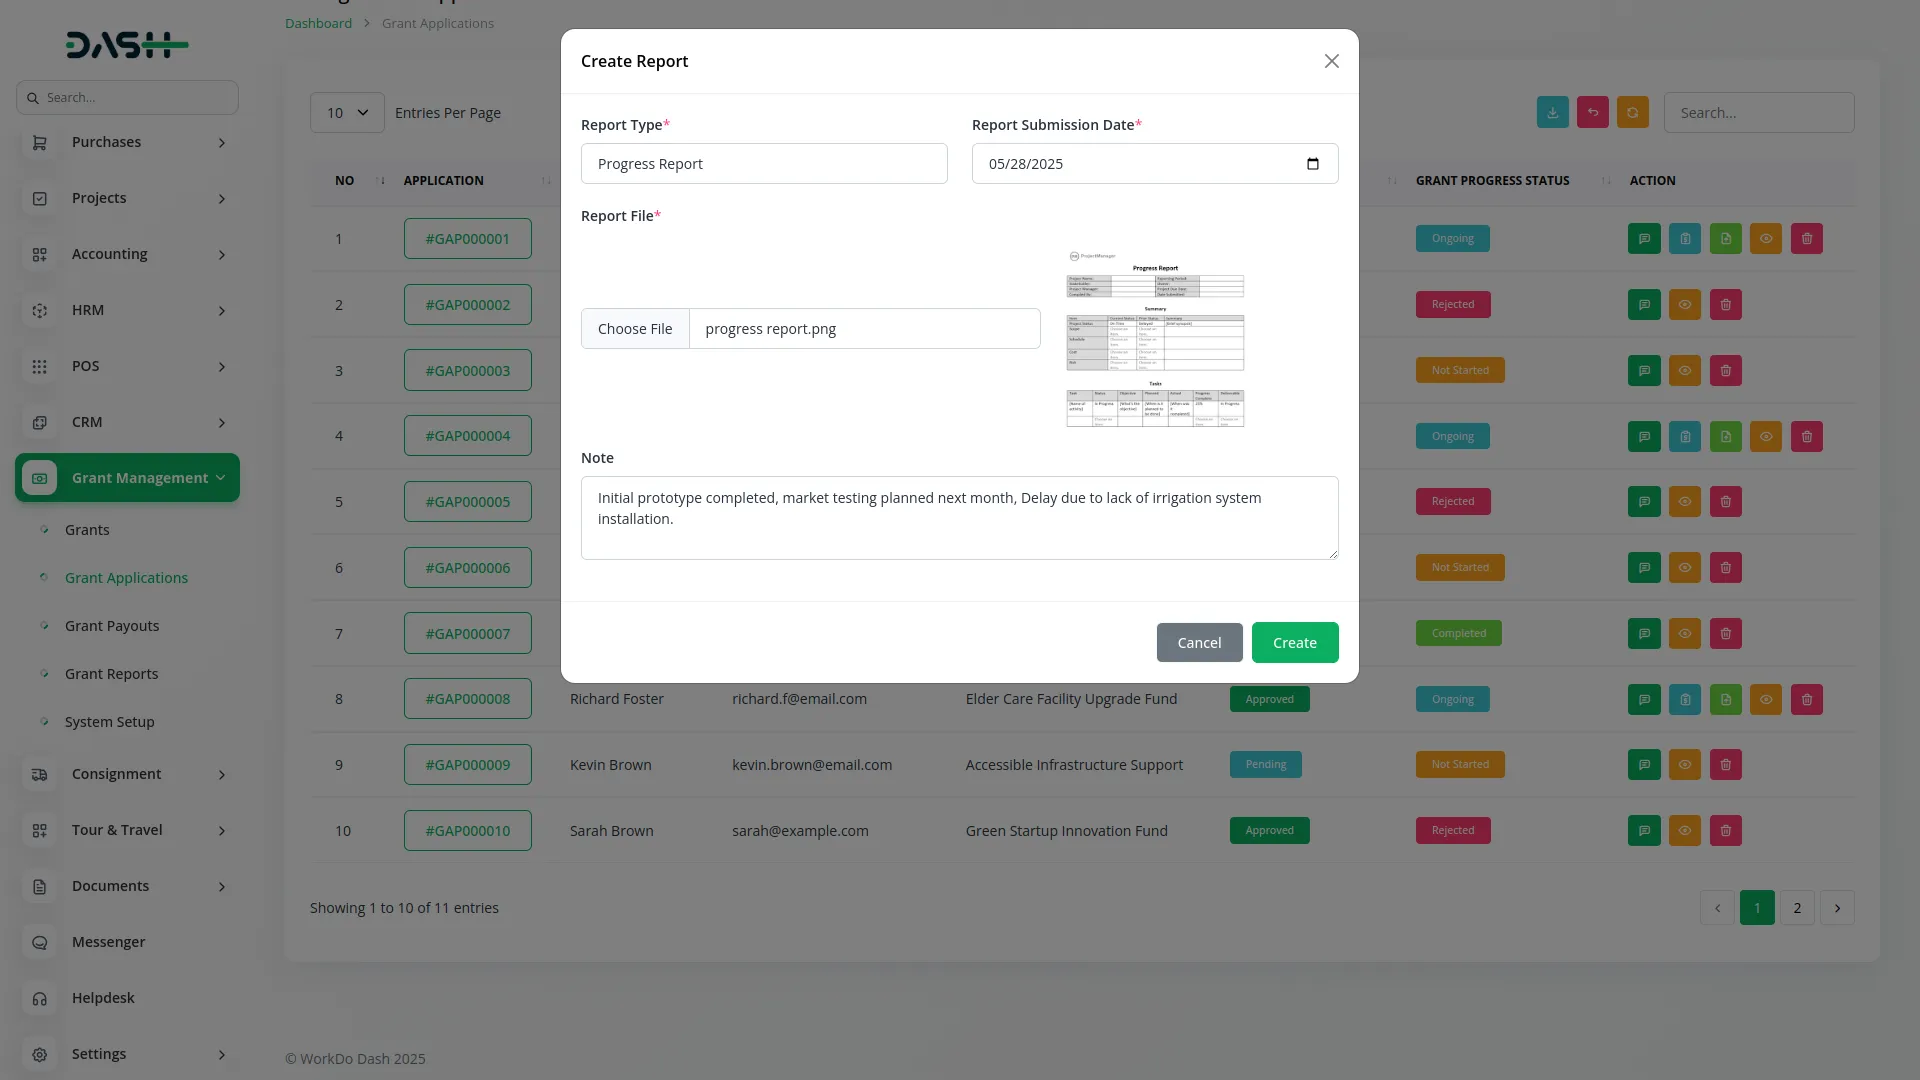Open Grant Payouts from the sidebar
This screenshot has height=1080, width=1920.
coord(111,625)
